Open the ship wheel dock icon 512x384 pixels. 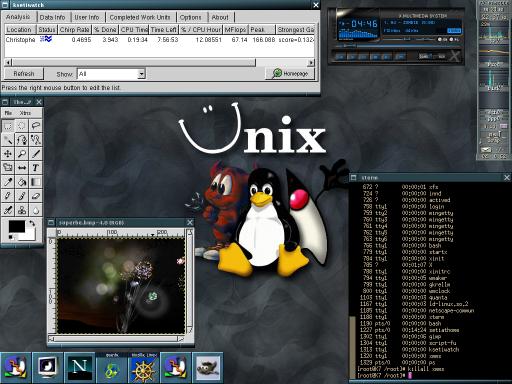click(x=143, y=367)
